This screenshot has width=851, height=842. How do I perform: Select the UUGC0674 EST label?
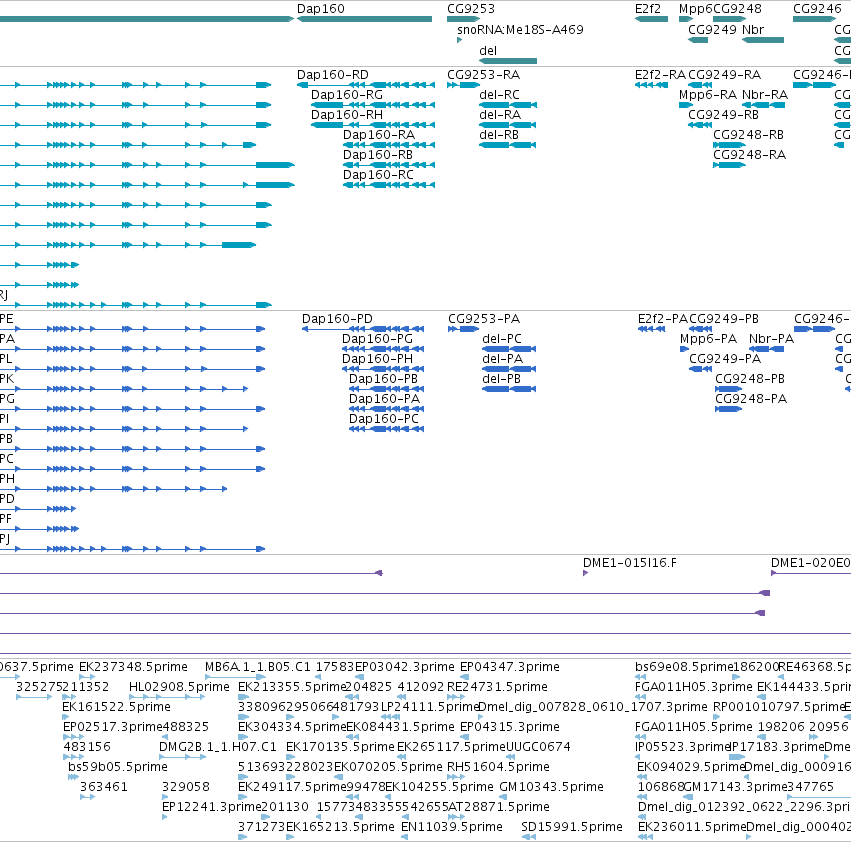coord(538,748)
